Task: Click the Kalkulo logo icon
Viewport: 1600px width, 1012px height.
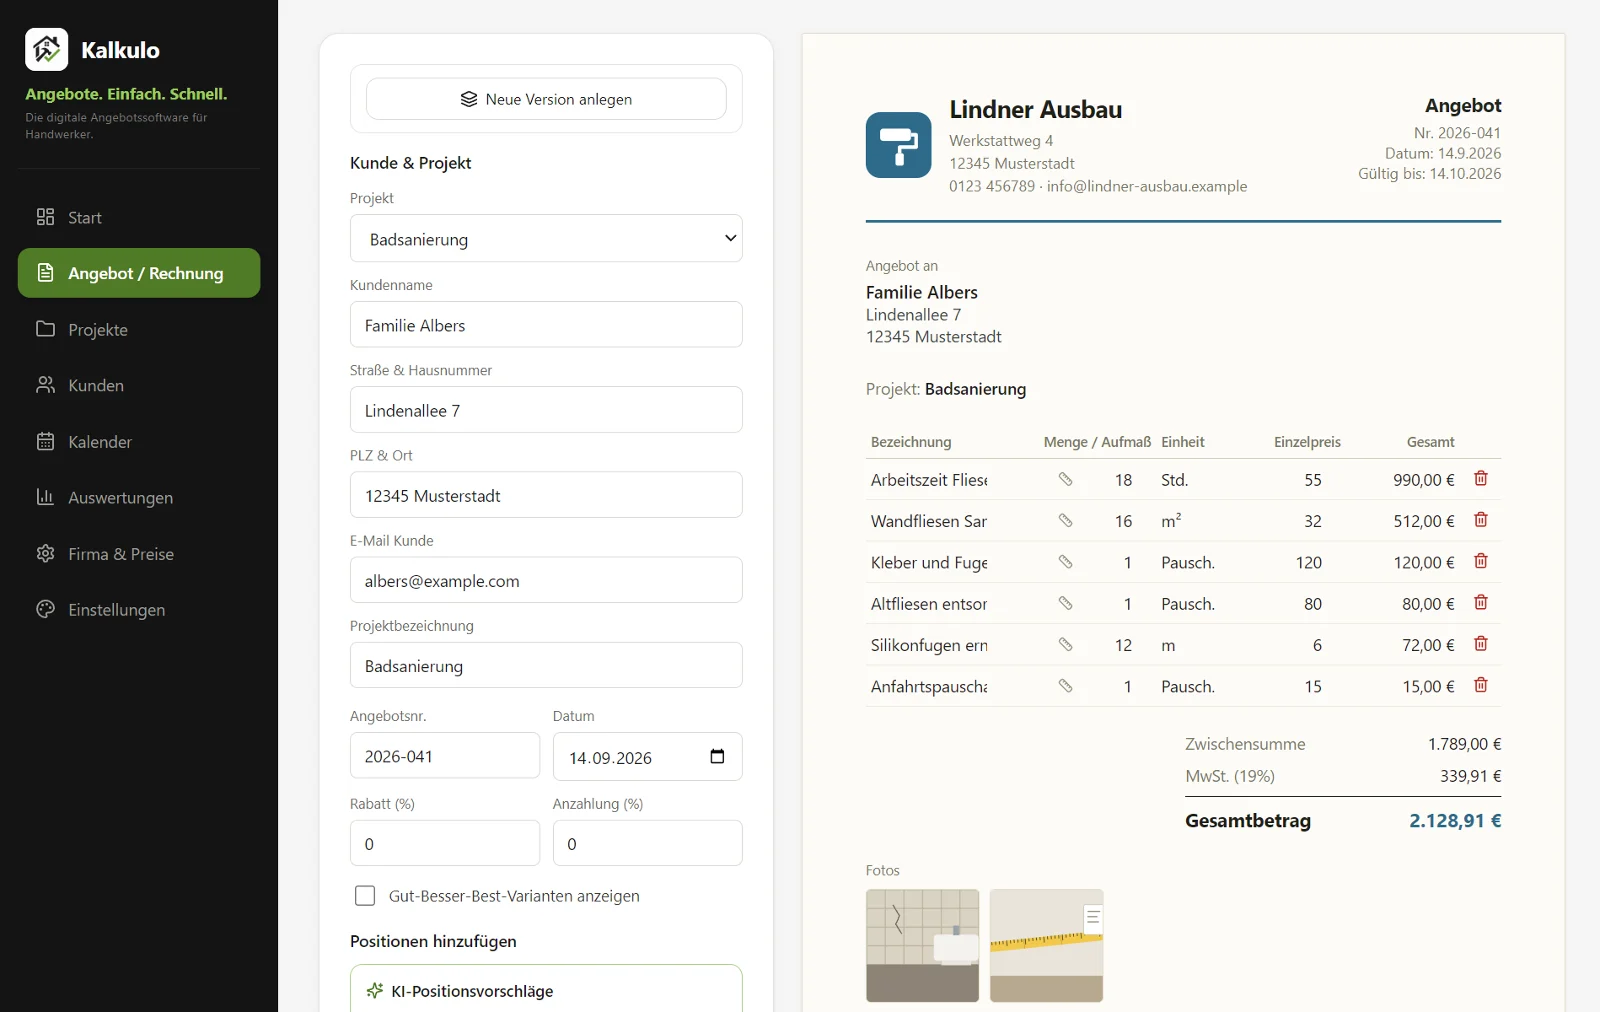Action: click(x=46, y=49)
